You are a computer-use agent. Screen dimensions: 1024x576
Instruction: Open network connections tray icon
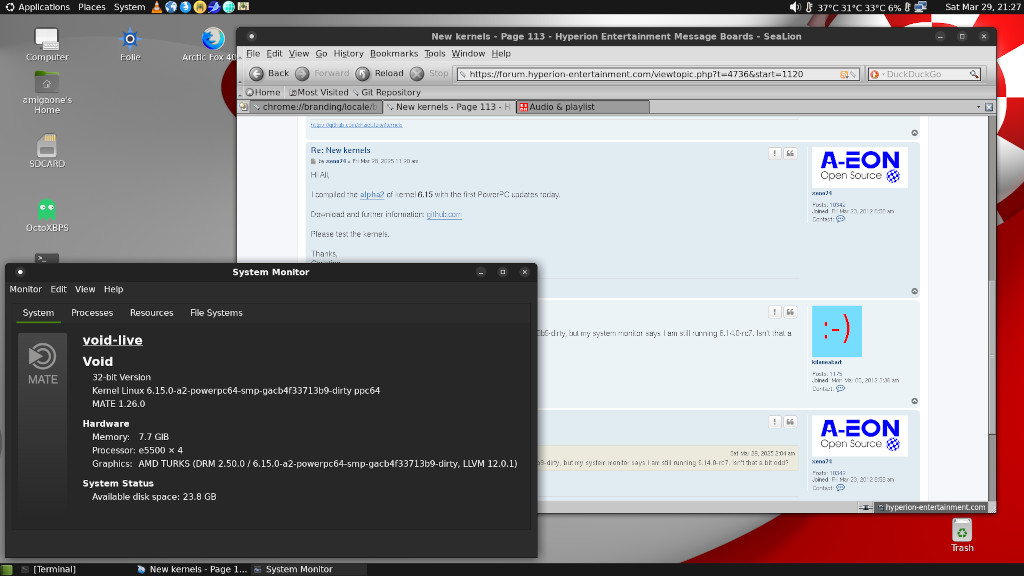921,7
